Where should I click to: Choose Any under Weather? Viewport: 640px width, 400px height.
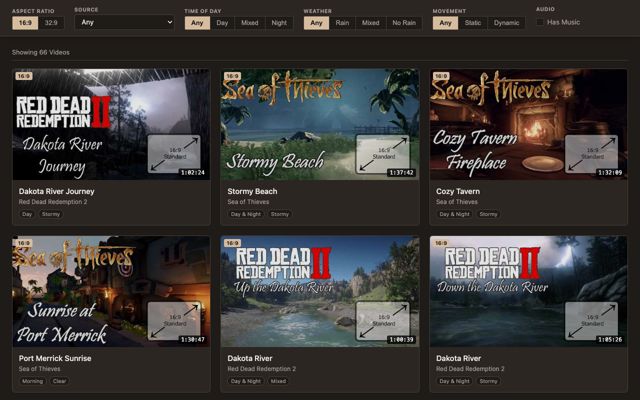(x=316, y=23)
